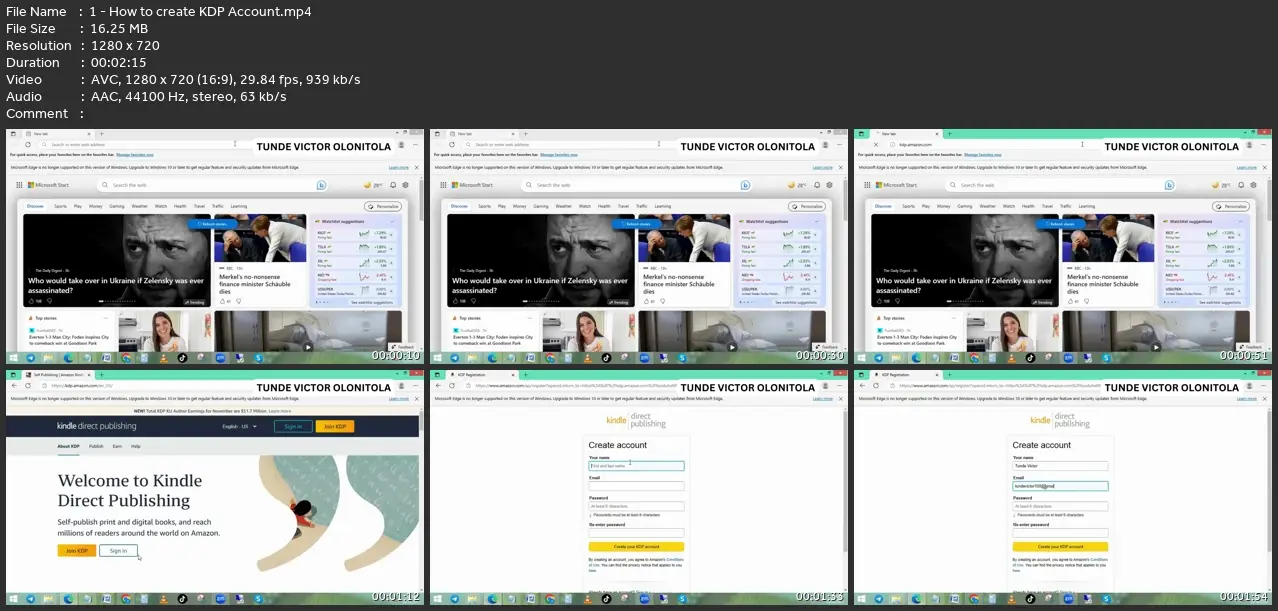The width and height of the screenshot is (1278, 611).
Task: Open Edge from the taskbar in 00:01:12 frame
Action: (68, 598)
